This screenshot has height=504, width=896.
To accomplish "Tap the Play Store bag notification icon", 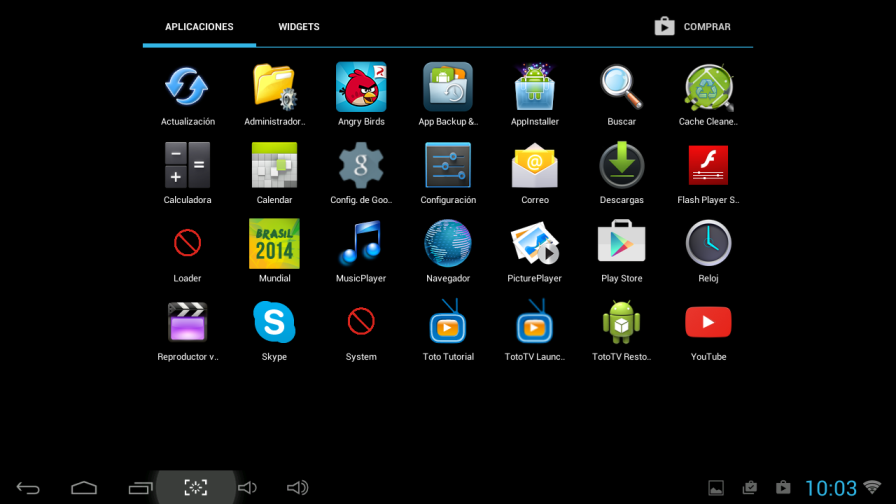I will pyautogui.click(x=783, y=487).
